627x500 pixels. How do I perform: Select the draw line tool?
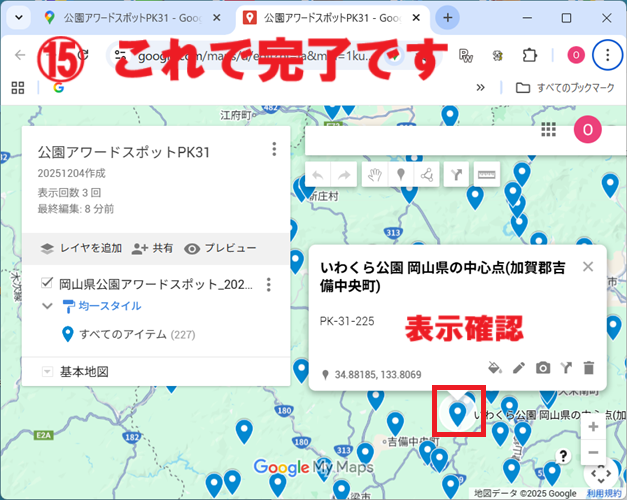pos(428,175)
